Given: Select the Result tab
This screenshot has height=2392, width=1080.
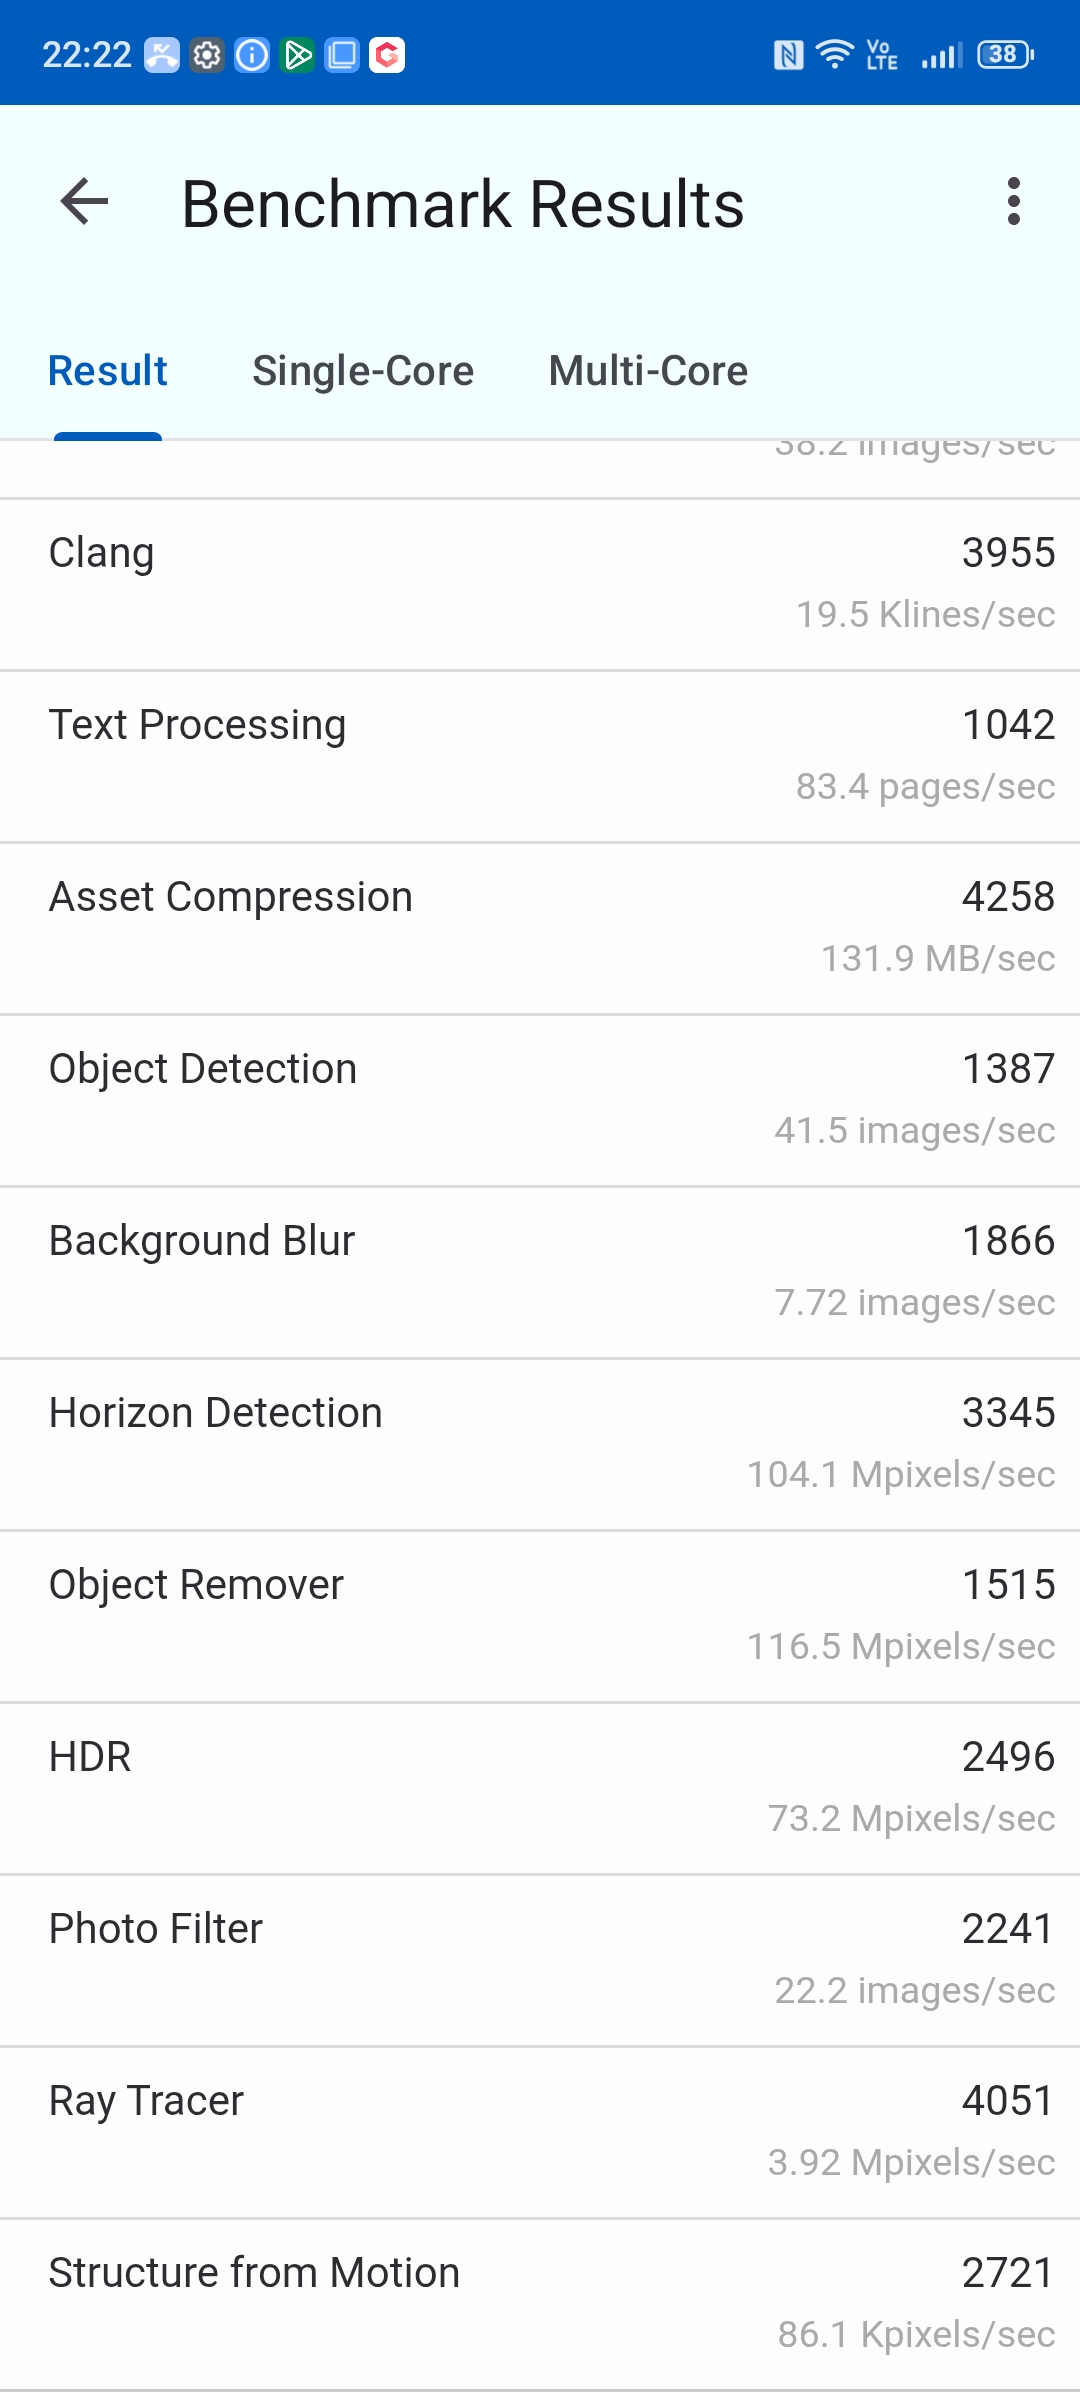Looking at the screenshot, I should click(108, 371).
